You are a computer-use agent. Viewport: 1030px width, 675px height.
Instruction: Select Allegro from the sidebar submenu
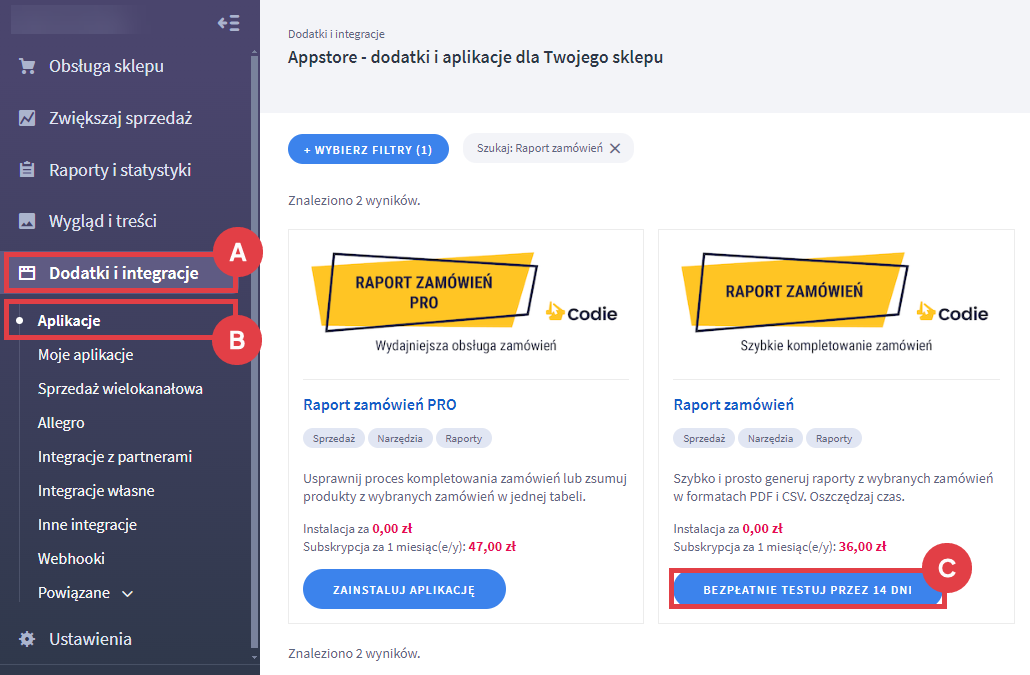point(61,423)
